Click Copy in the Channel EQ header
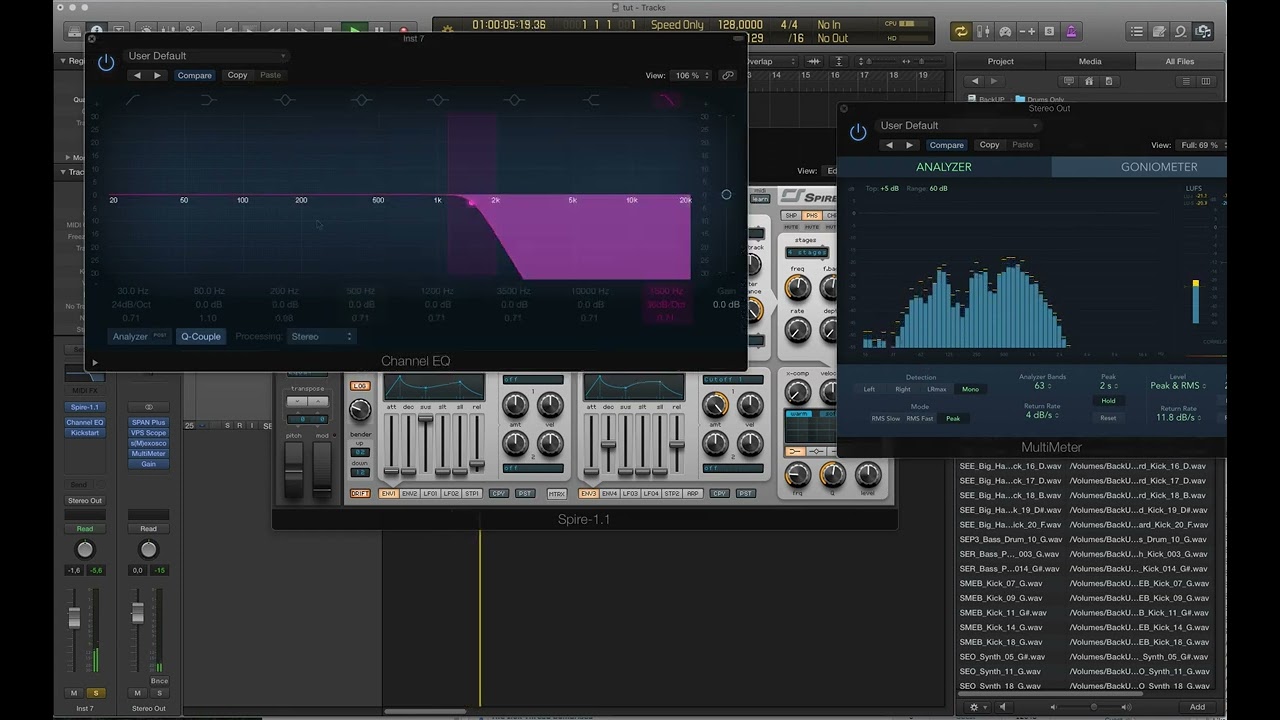This screenshot has width=1280, height=720. tap(237, 76)
